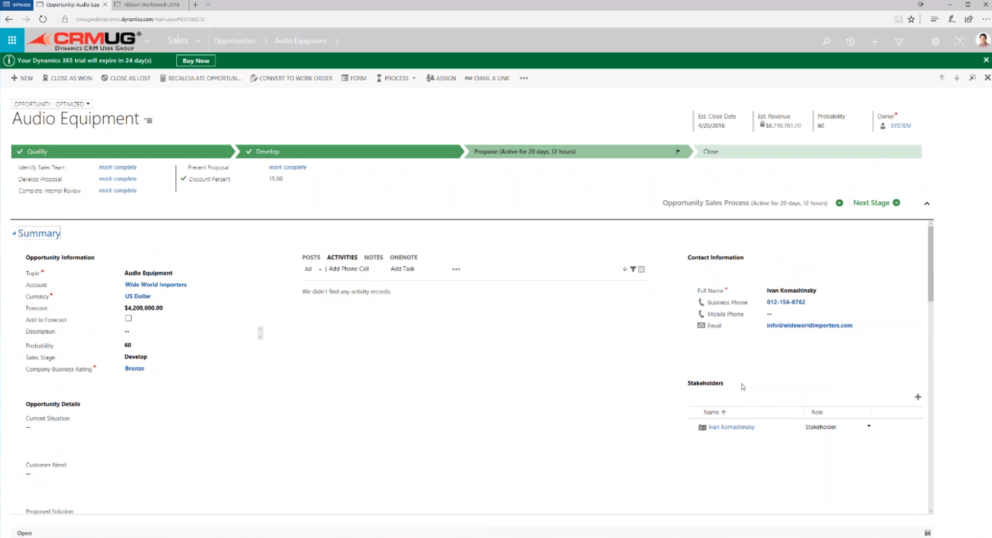Image resolution: width=992 pixels, height=538 pixels.
Task: Open the Wide World Importers account link
Action: click(x=156, y=285)
